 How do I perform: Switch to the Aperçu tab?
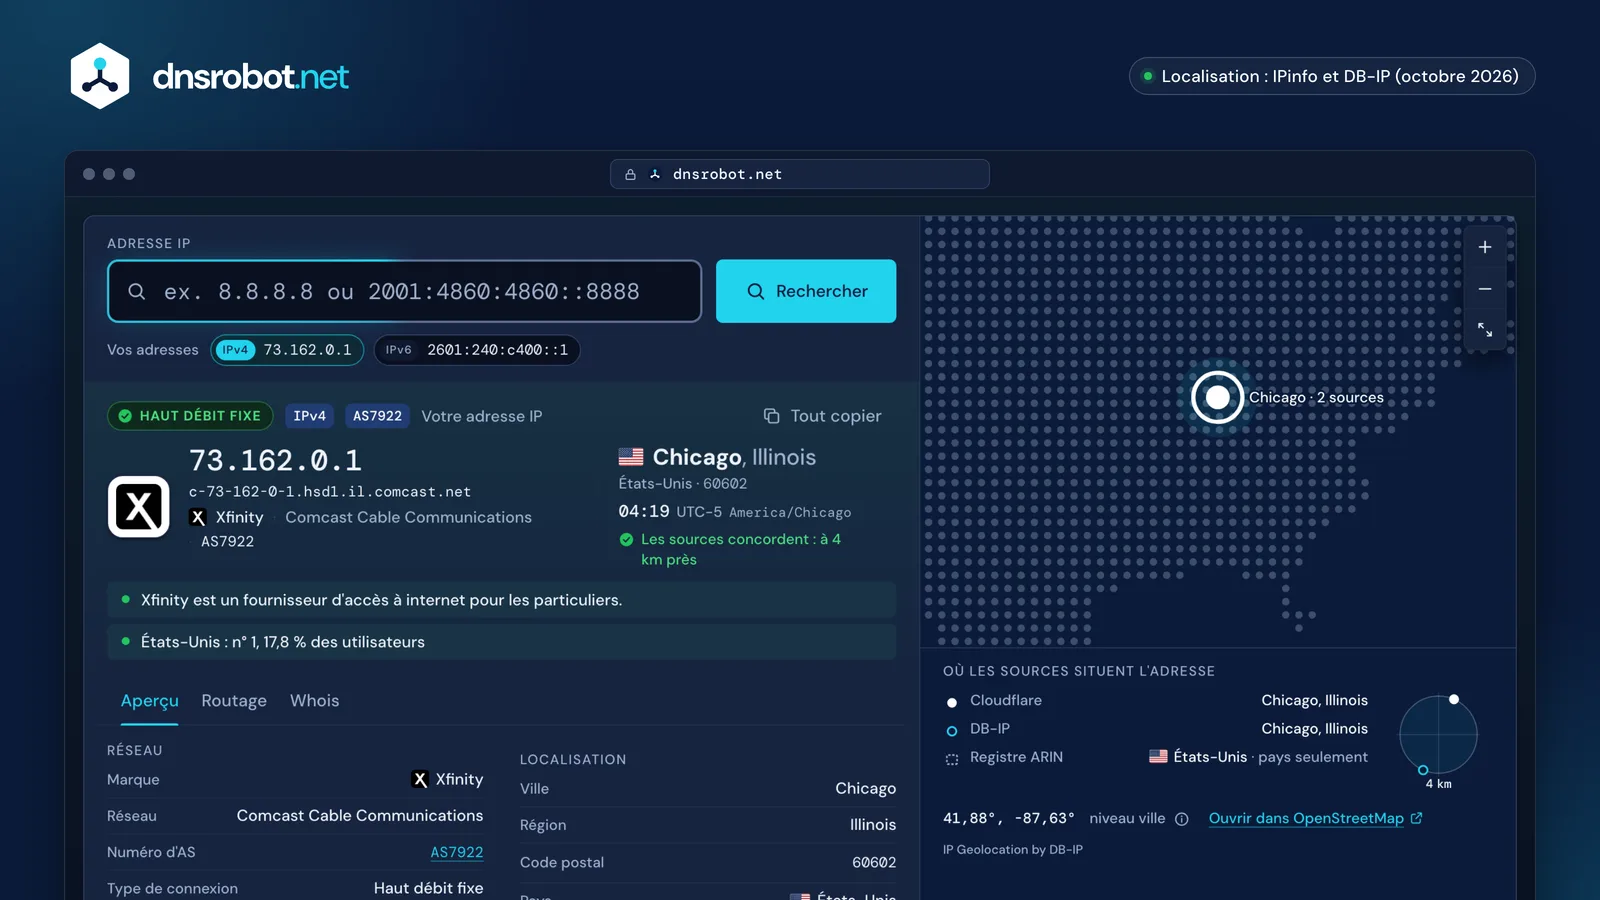click(150, 701)
